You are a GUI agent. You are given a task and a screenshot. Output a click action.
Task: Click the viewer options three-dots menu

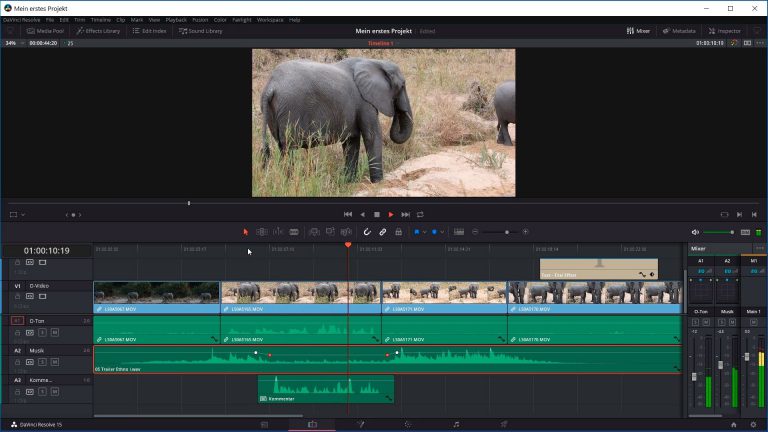760,43
